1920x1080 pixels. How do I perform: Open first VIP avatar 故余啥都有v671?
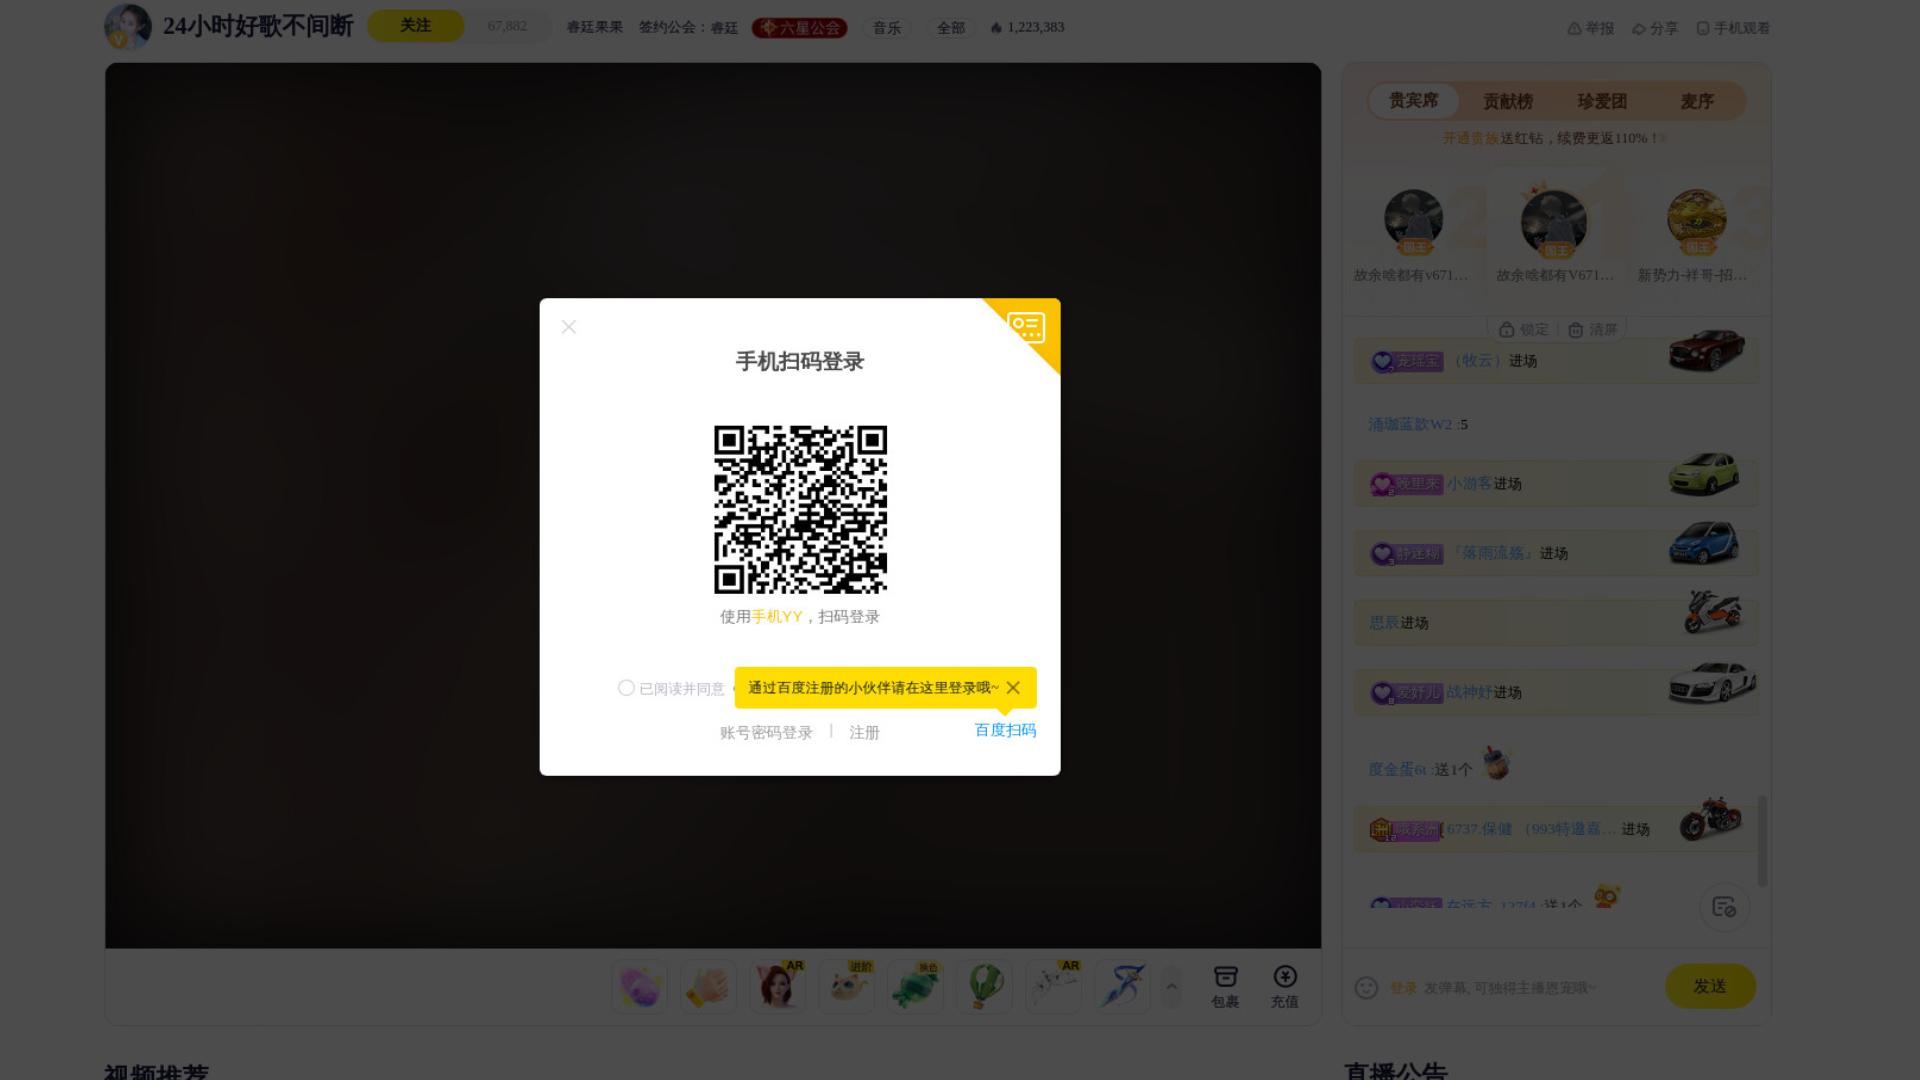[x=1413, y=220]
